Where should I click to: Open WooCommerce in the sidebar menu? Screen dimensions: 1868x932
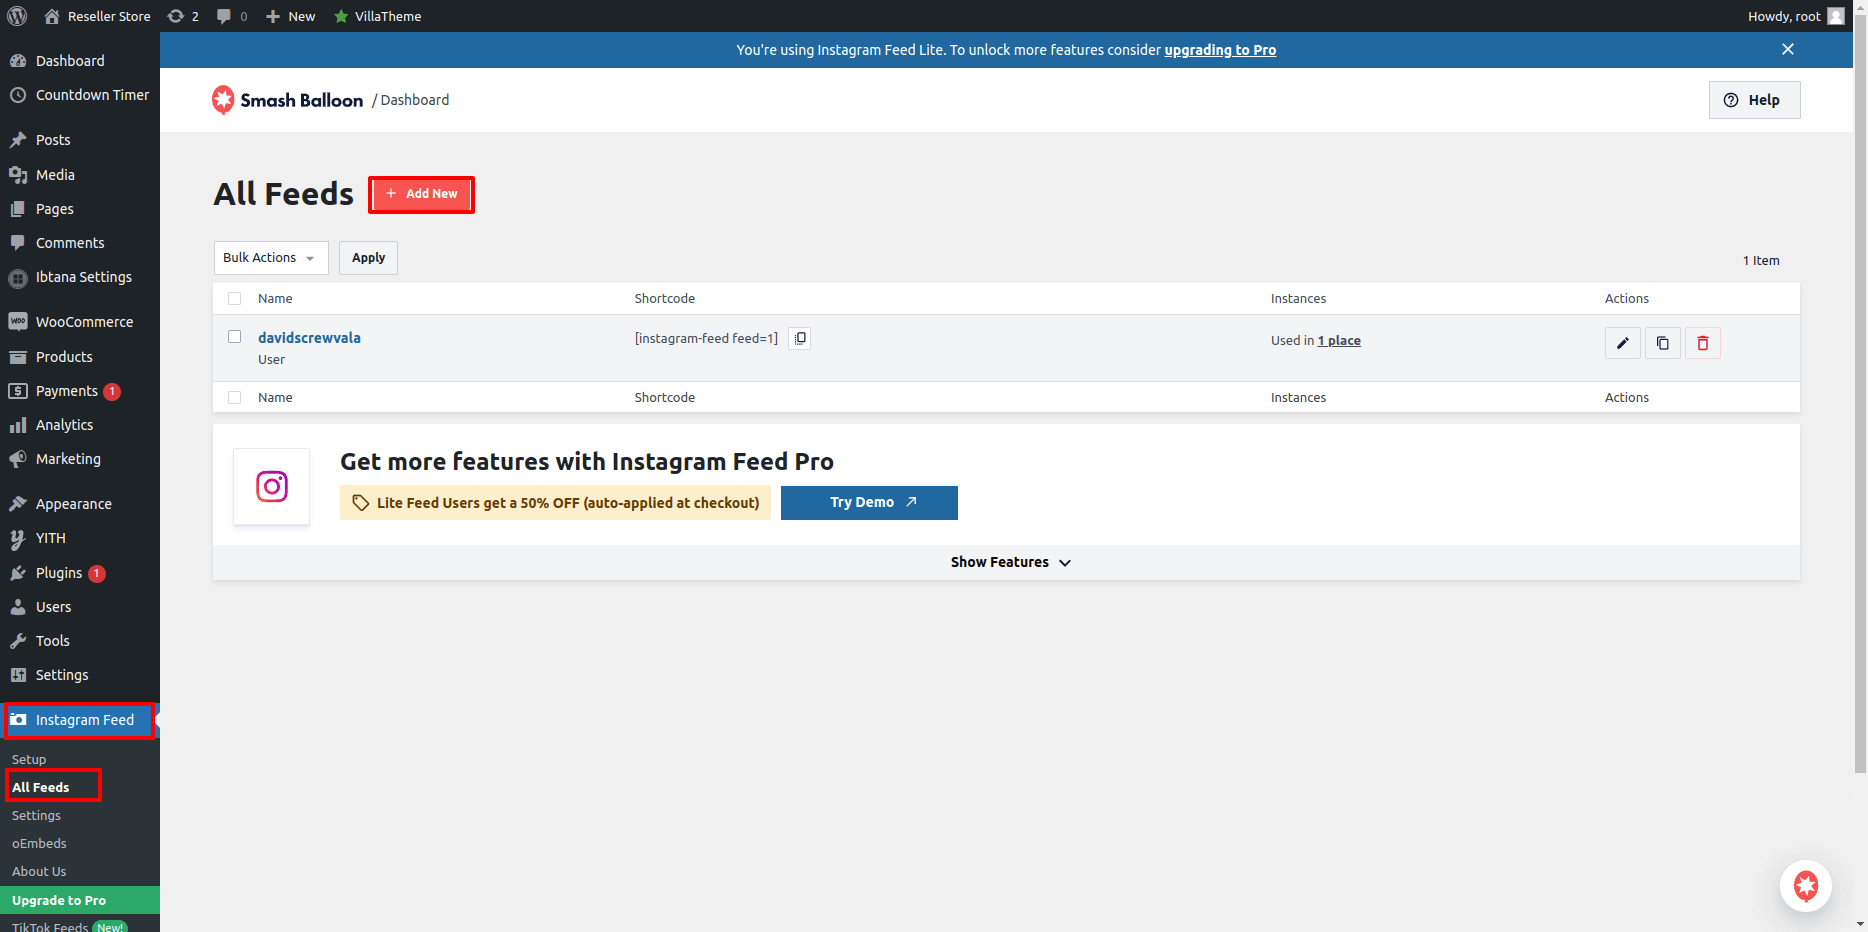pyautogui.click(x=84, y=322)
